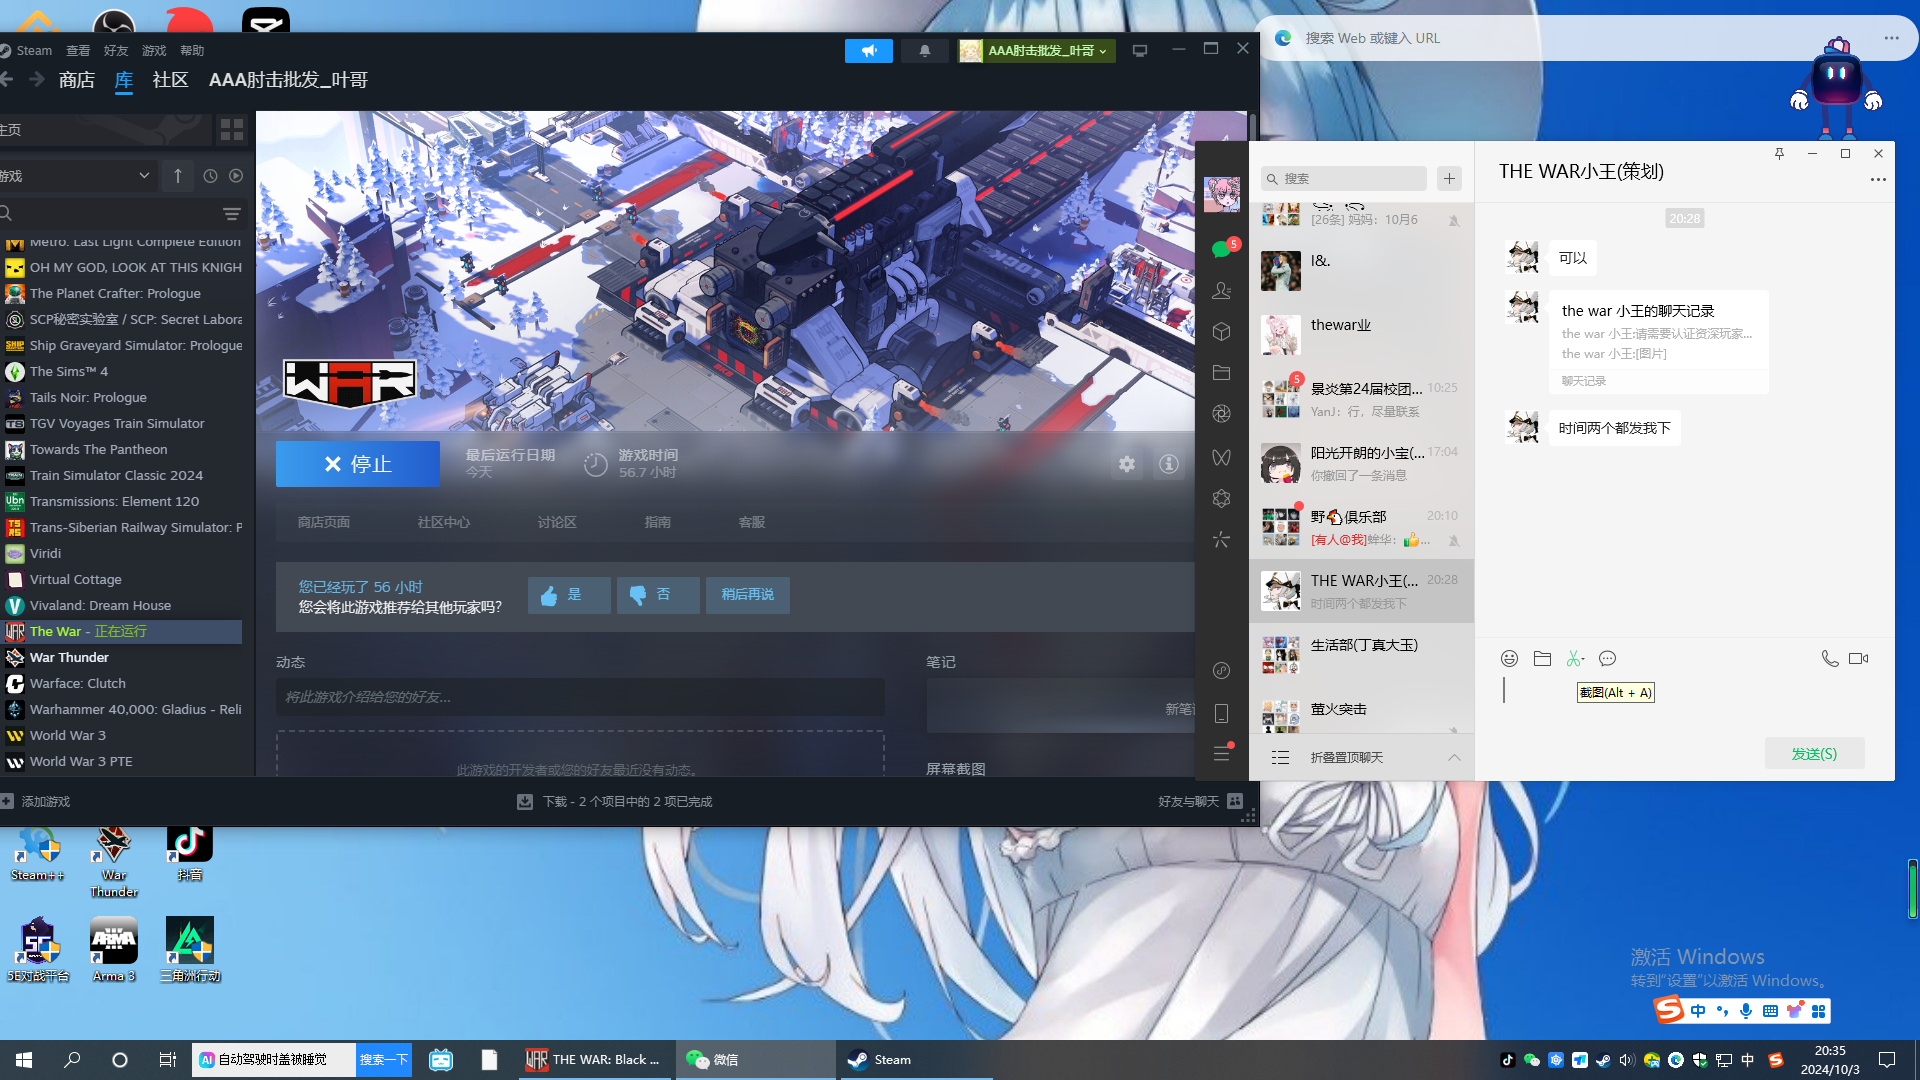The height and width of the screenshot is (1080, 1920).
Task: Open the 讨论区 tab for The War
Action: (x=557, y=522)
